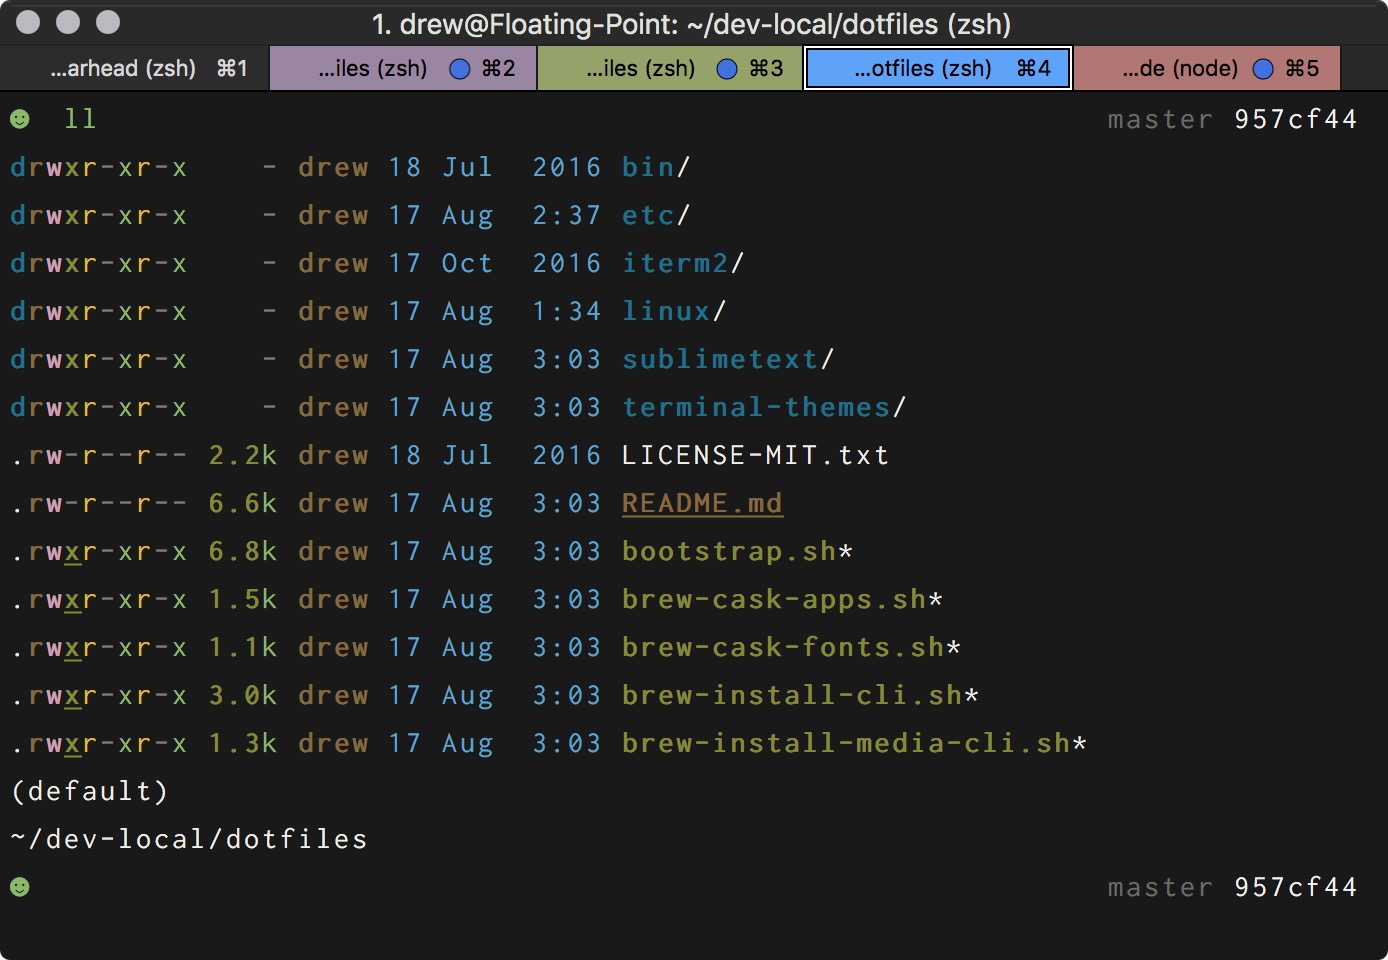Image resolution: width=1388 pixels, height=960 pixels.
Task: Maximize the terminal window
Action: 108,22
